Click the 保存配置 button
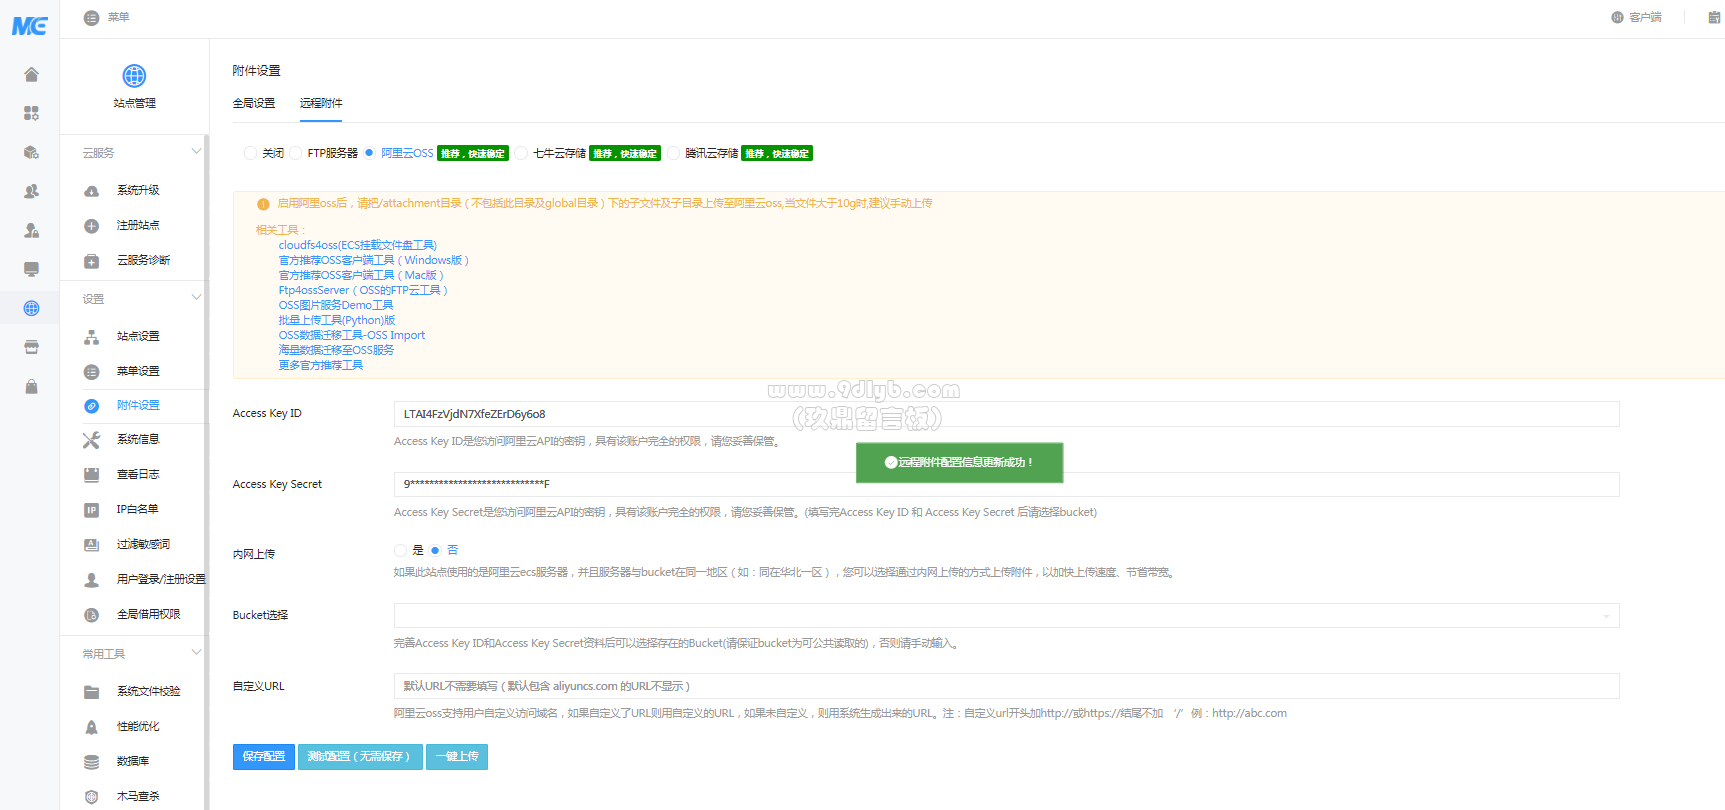Screen dimensions: 1725x810 264,757
